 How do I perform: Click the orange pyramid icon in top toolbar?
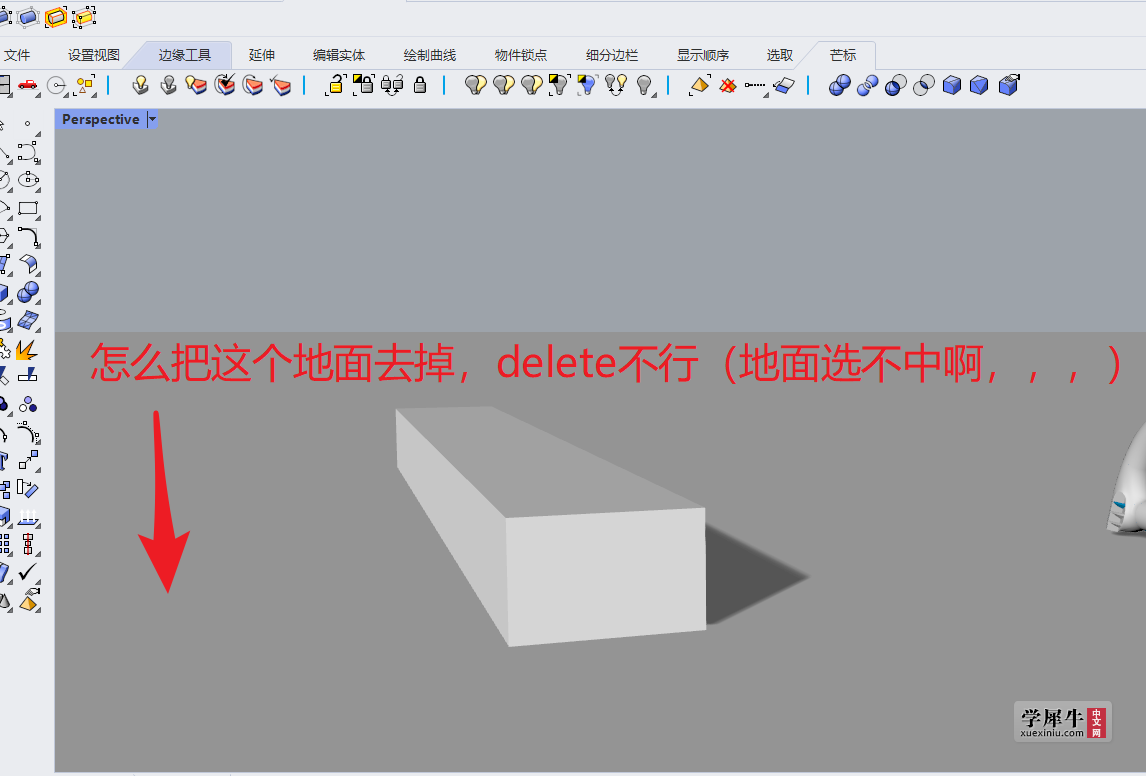pos(699,85)
